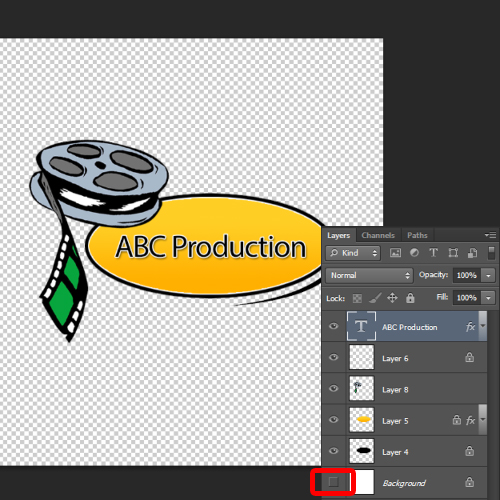Filter layers by smart object icon
The image size is (500, 500).
point(472,253)
